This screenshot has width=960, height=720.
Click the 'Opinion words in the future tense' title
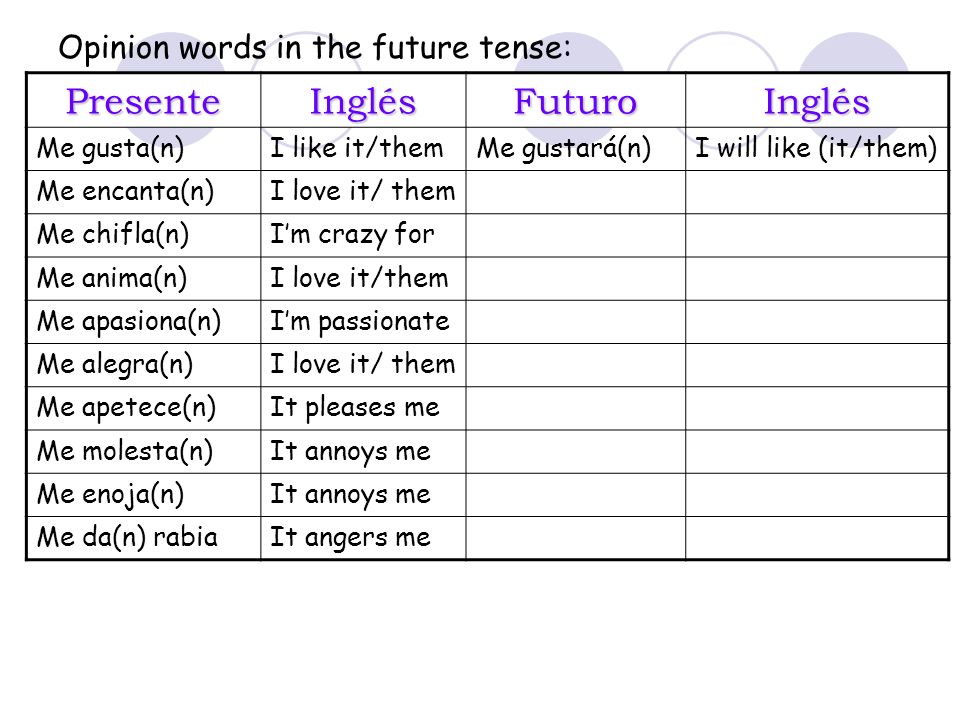315,48
